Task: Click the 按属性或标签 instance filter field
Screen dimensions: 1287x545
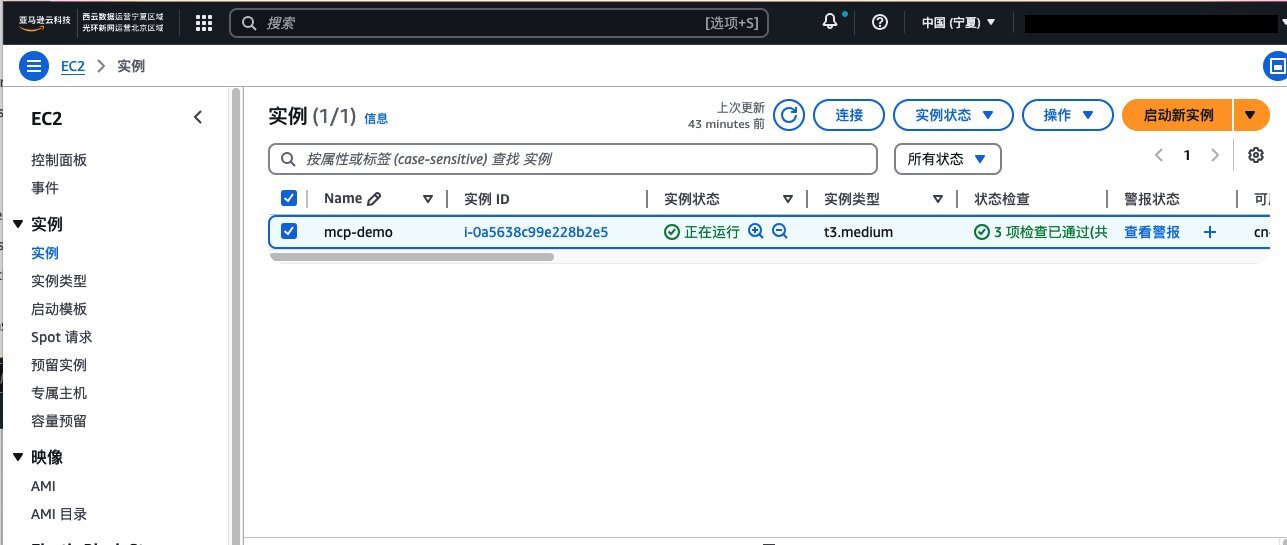Action: point(573,159)
